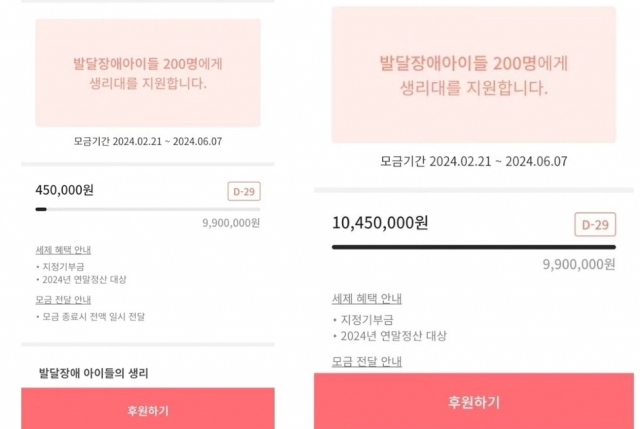Click the pink banner above the 450,000원 campaign
The height and width of the screenshot is (429, 640).
tap(148, 73)
